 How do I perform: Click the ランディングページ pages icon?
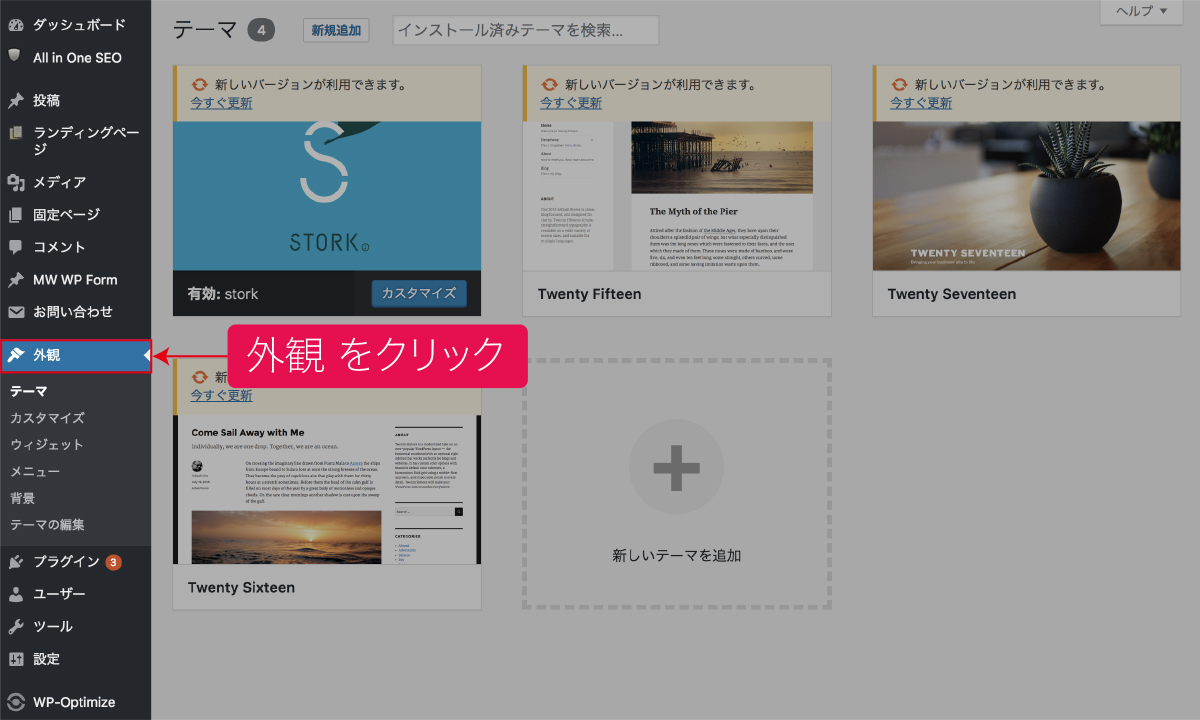point(15,132)
